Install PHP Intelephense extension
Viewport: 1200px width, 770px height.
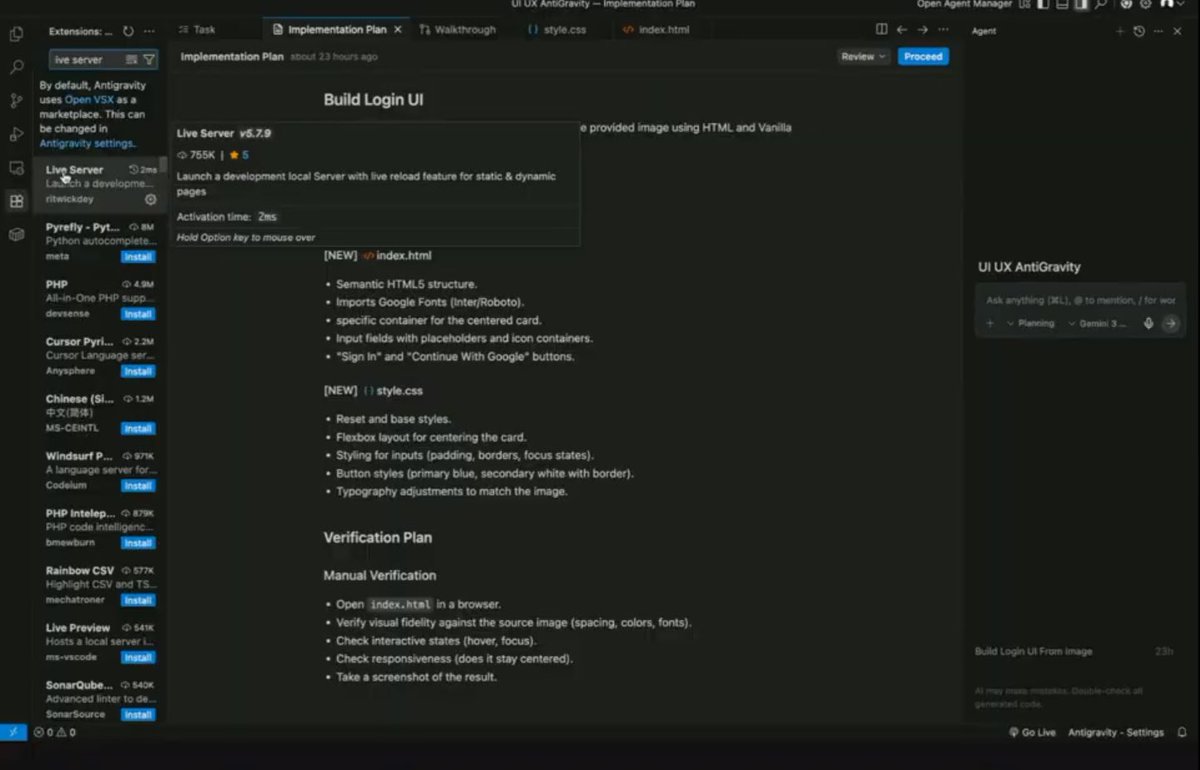click(138, 543)
